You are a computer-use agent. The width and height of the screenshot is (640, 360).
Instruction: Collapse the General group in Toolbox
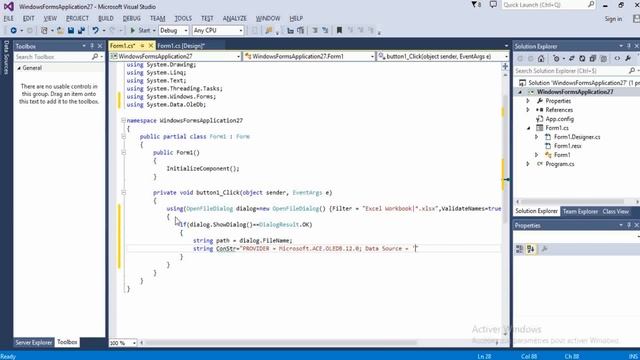(x=19, y=68)
